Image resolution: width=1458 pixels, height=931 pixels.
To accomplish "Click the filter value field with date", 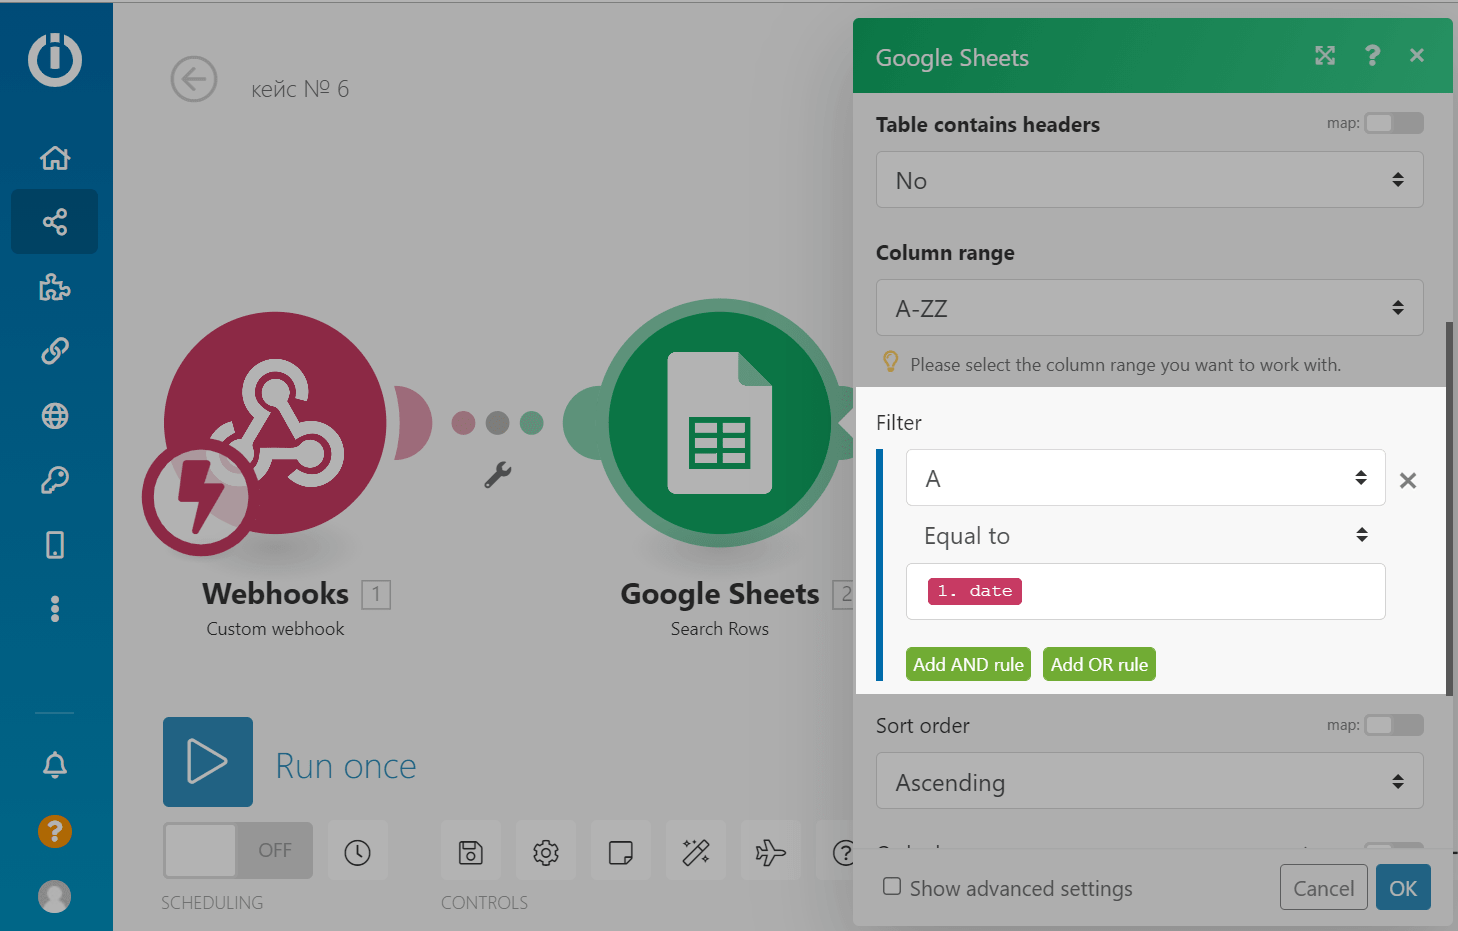I will (1145, 591).
